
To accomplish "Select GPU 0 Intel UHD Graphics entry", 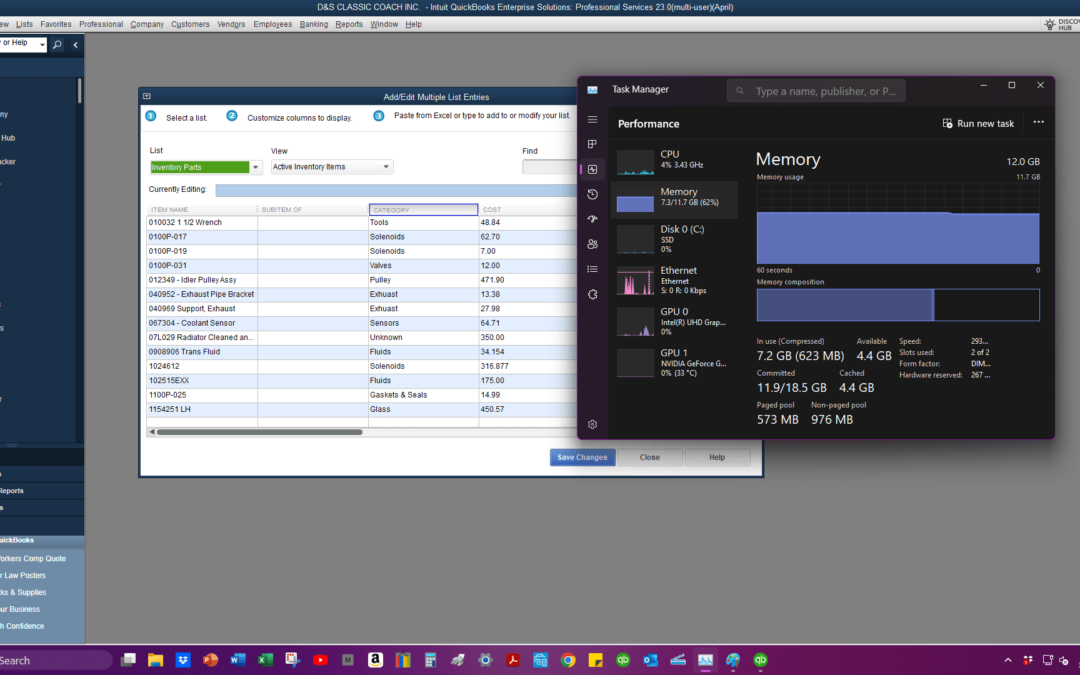I will (674, 321).
